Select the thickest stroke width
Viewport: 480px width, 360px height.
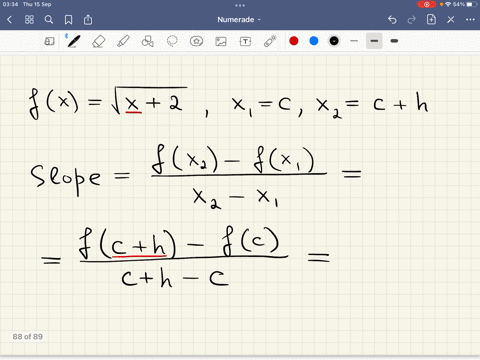pos(394,41)
